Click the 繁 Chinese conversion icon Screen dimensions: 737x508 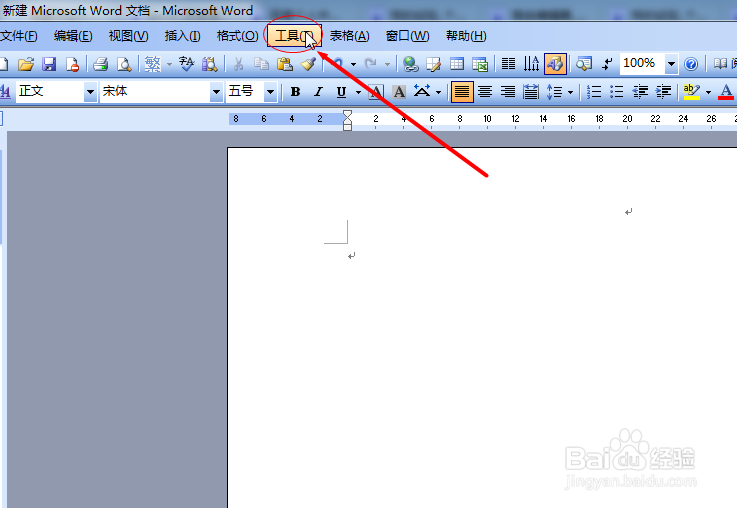click(152, 64)
